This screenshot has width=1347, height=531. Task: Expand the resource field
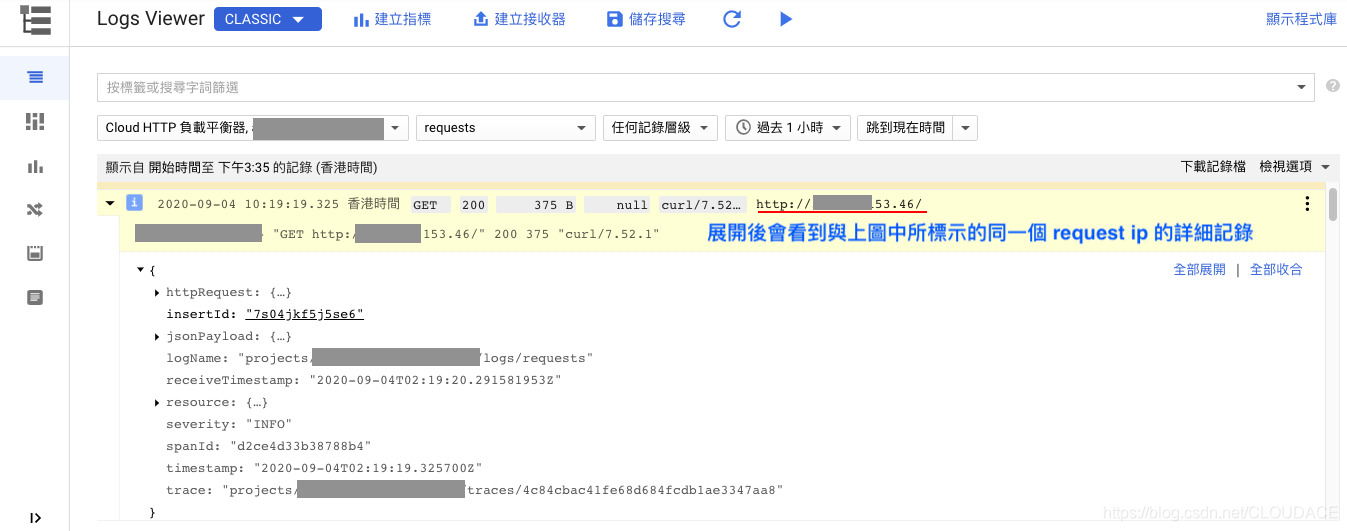tap(158, 402)
